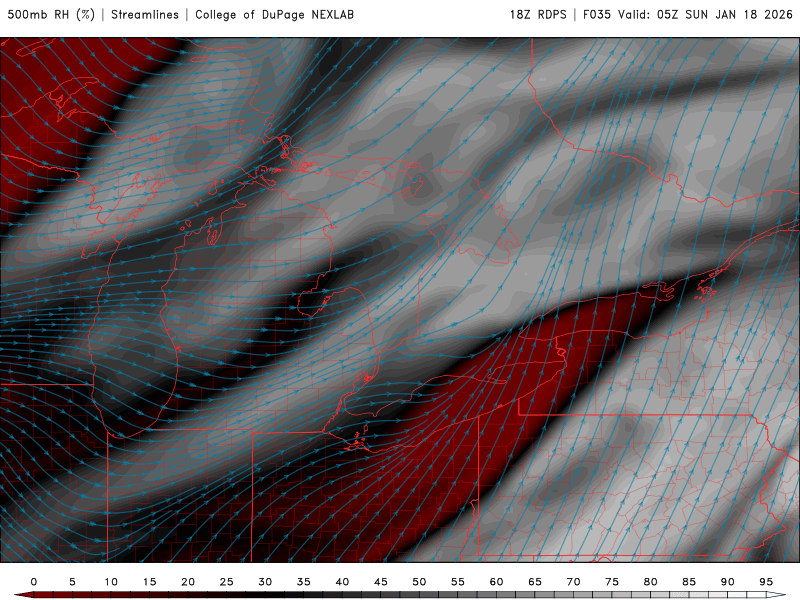Select the 60 value on the colorbar
800x600 pixels.
click(496, 582)
